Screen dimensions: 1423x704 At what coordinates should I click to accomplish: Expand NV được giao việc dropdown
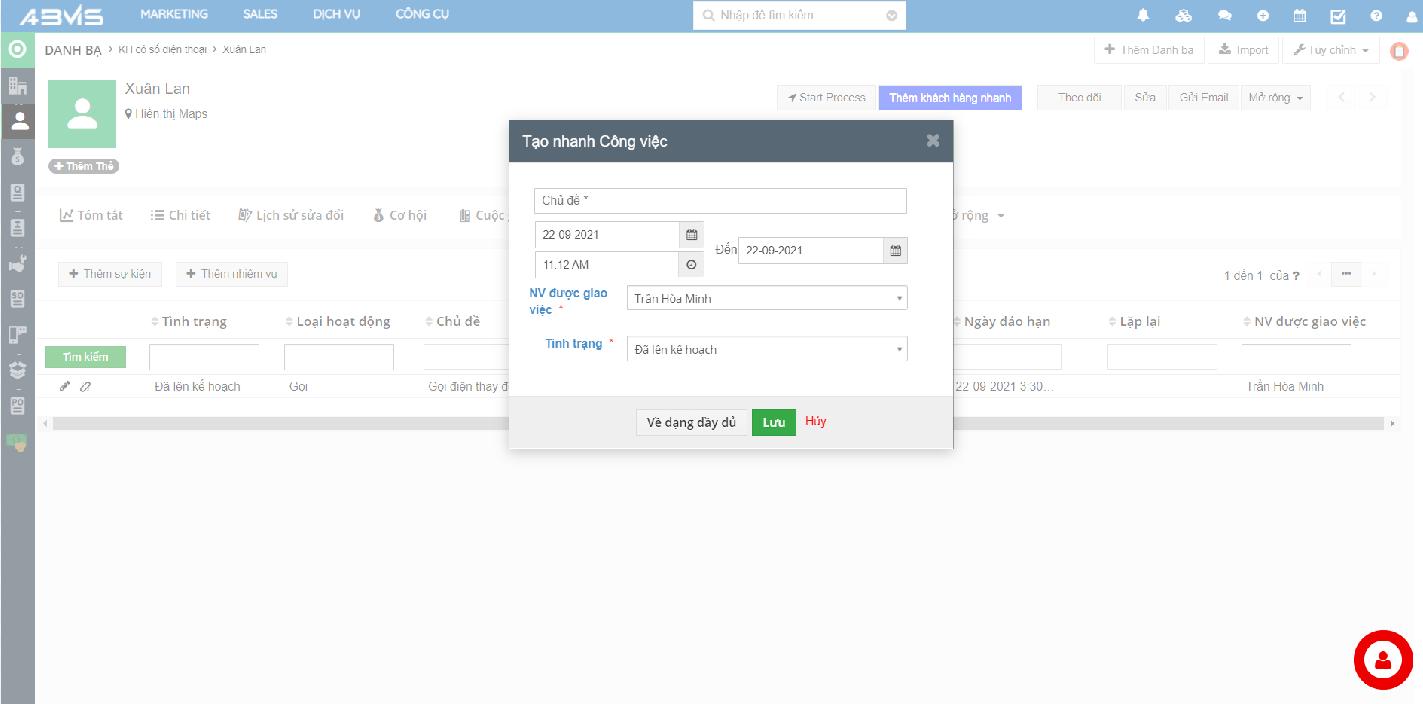(x=767, y=298)
